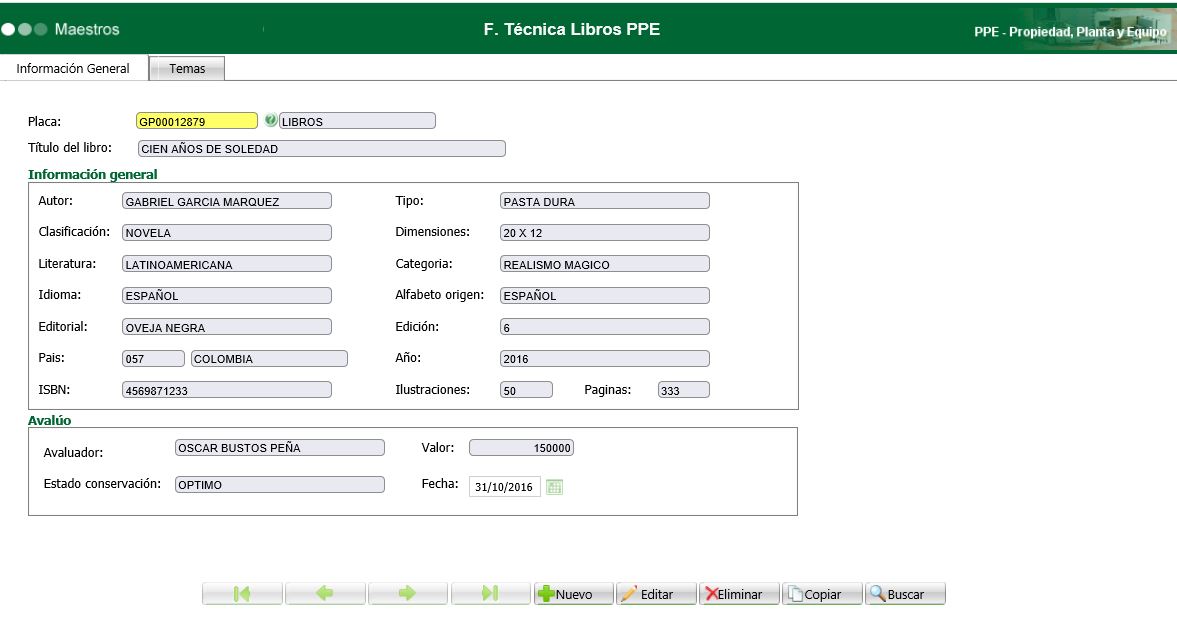Click the yellow Placa field GP00012879
Screen dimensions: 1177x633
[197, 121]
